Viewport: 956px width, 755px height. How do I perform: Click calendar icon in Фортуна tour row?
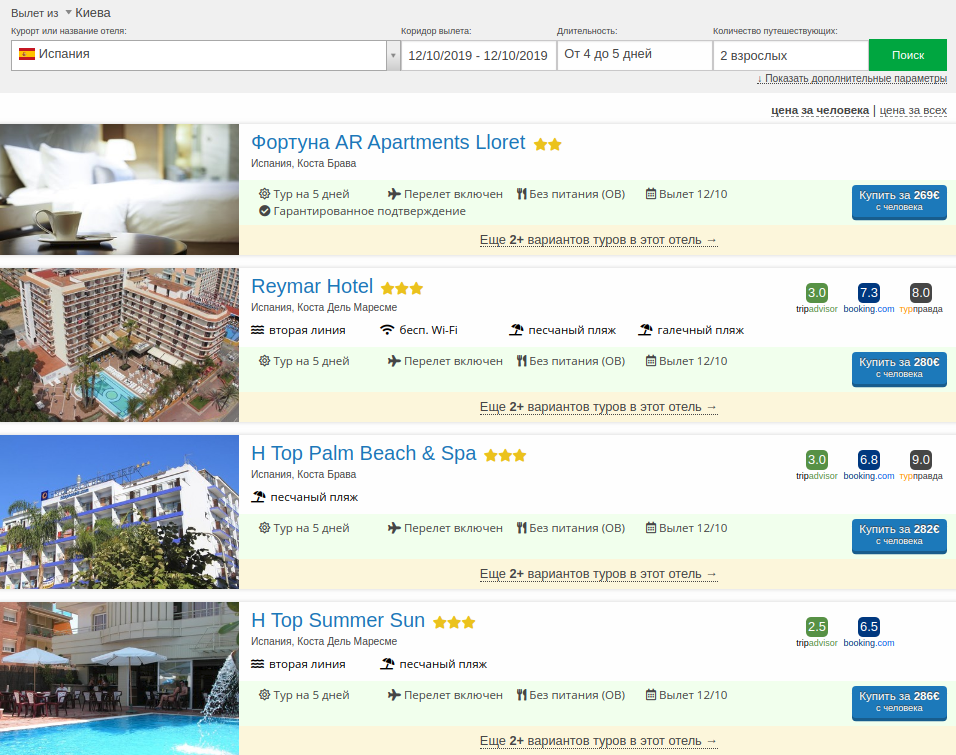651,194
